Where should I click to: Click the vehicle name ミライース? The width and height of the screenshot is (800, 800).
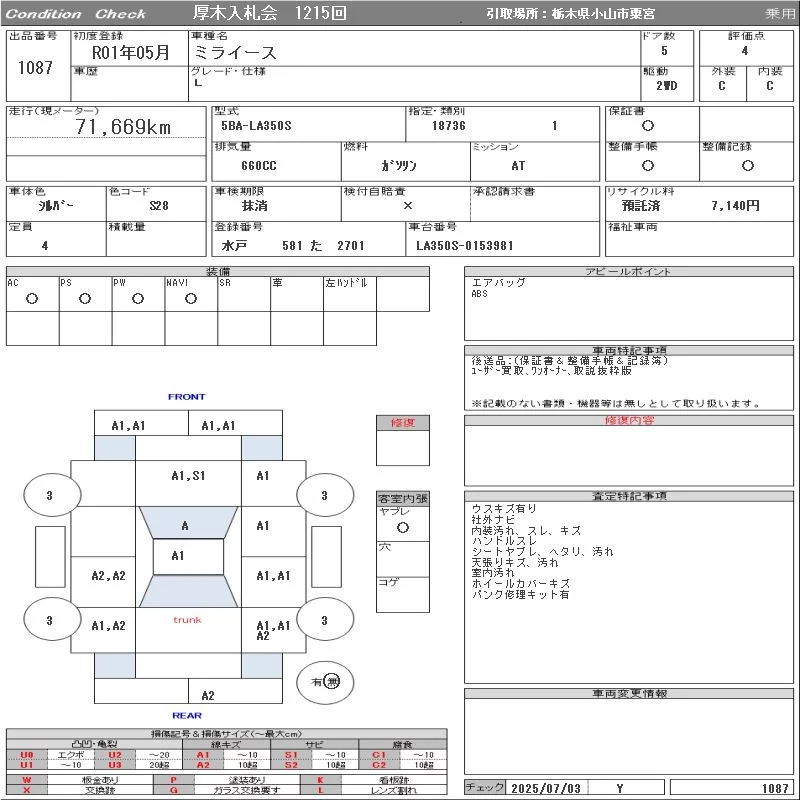(235, 53)
